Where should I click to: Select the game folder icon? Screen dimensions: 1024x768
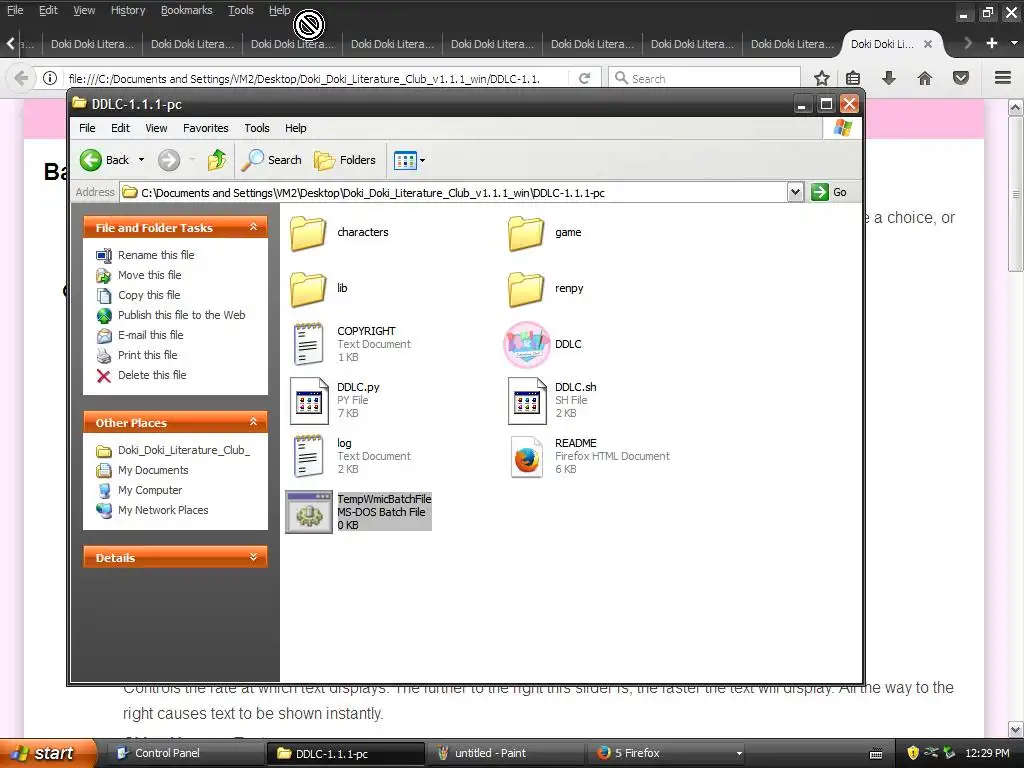(x=526, y=232)
